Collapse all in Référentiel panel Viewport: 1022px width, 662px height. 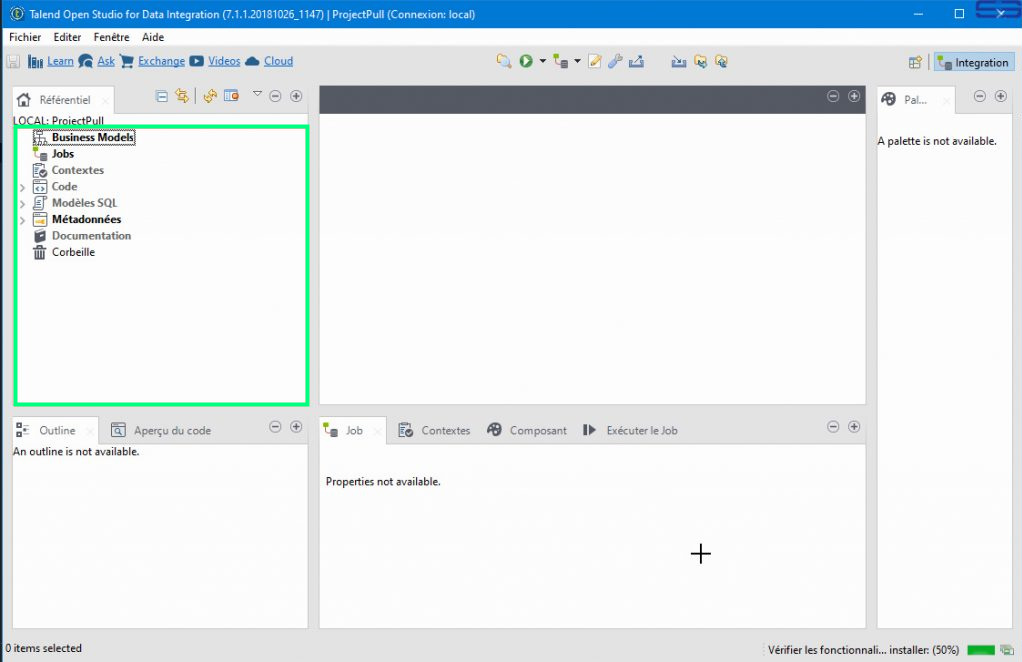coord(162,96)
